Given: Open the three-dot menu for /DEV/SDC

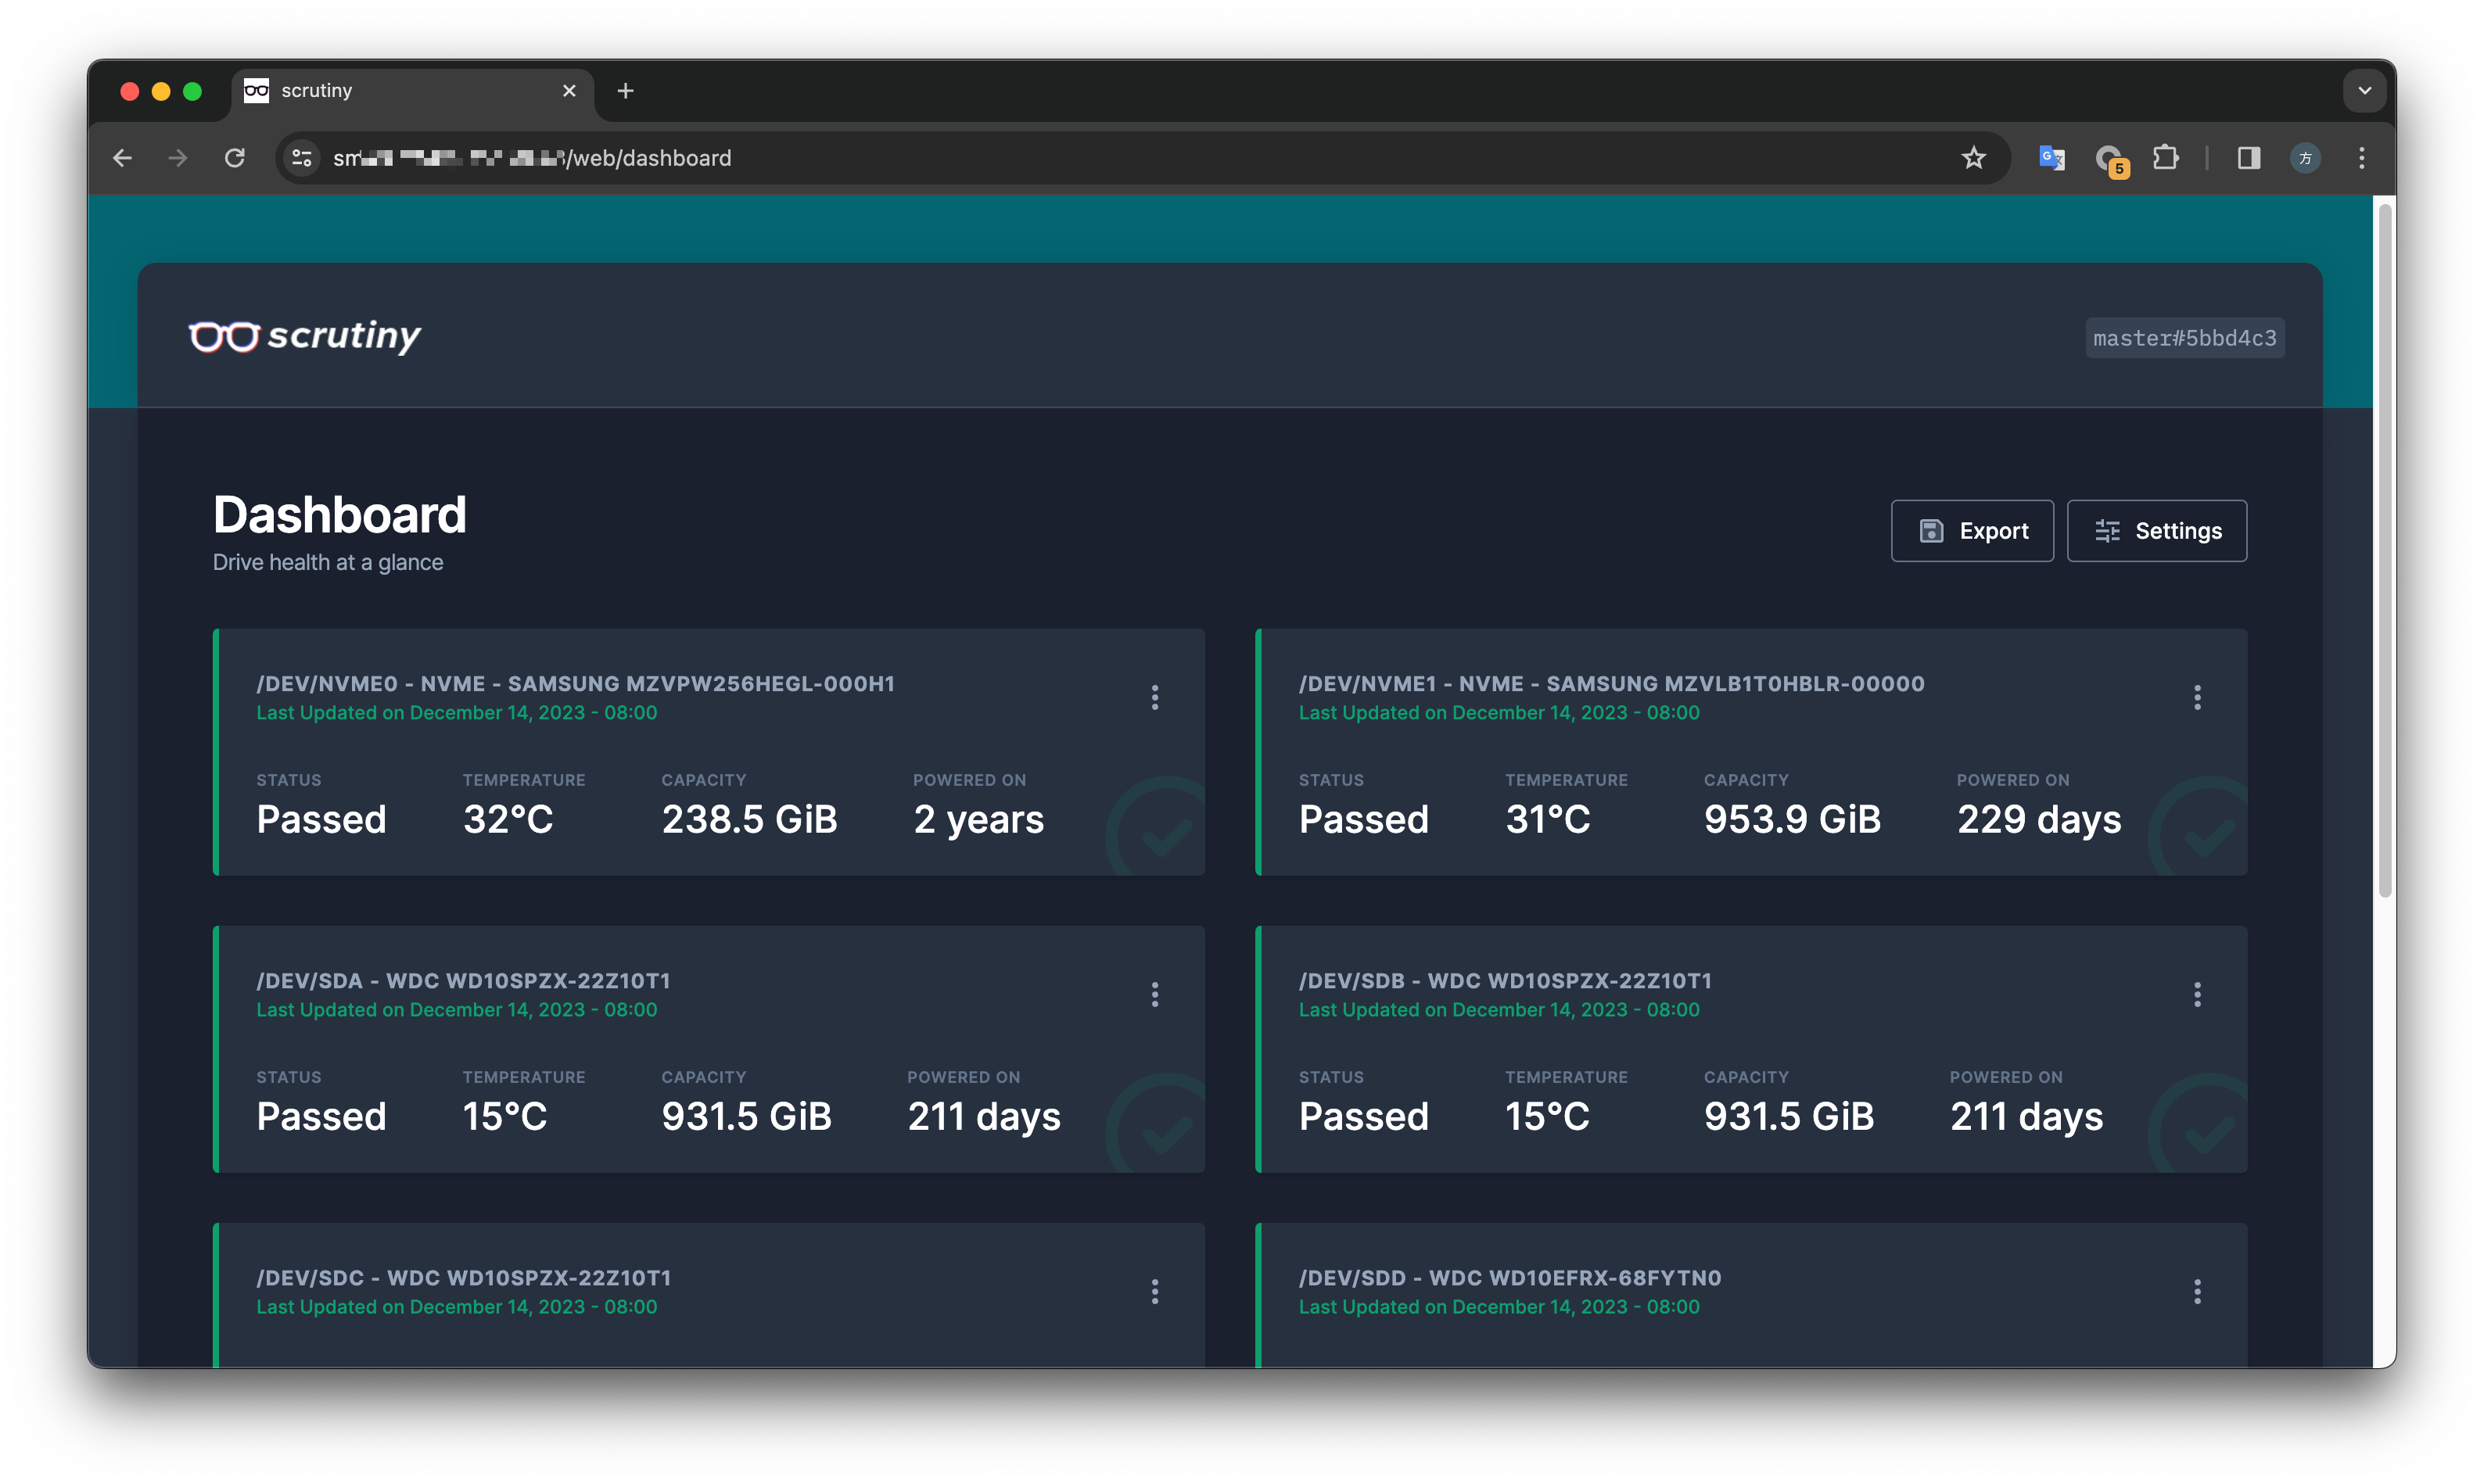Looking at the screenshot, I should pos(1155,1291).
